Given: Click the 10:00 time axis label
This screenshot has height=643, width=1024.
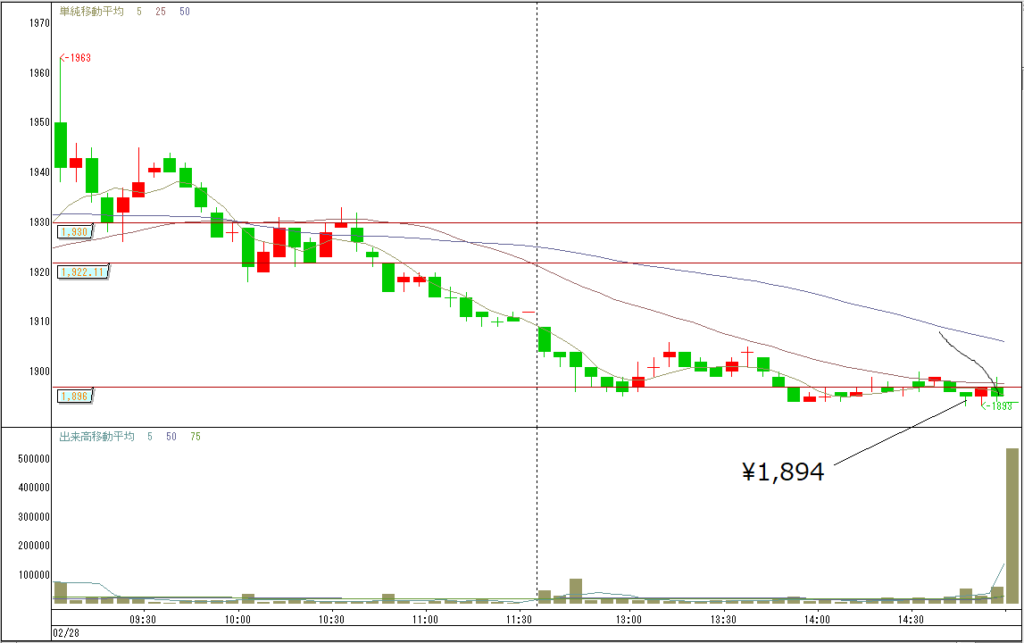Looking at the screenshot, I should coord(238,619).
